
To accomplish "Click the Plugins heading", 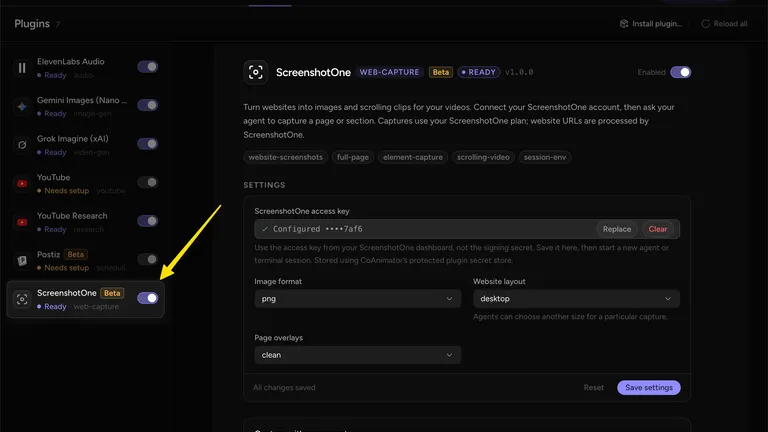I will [32, 24].
